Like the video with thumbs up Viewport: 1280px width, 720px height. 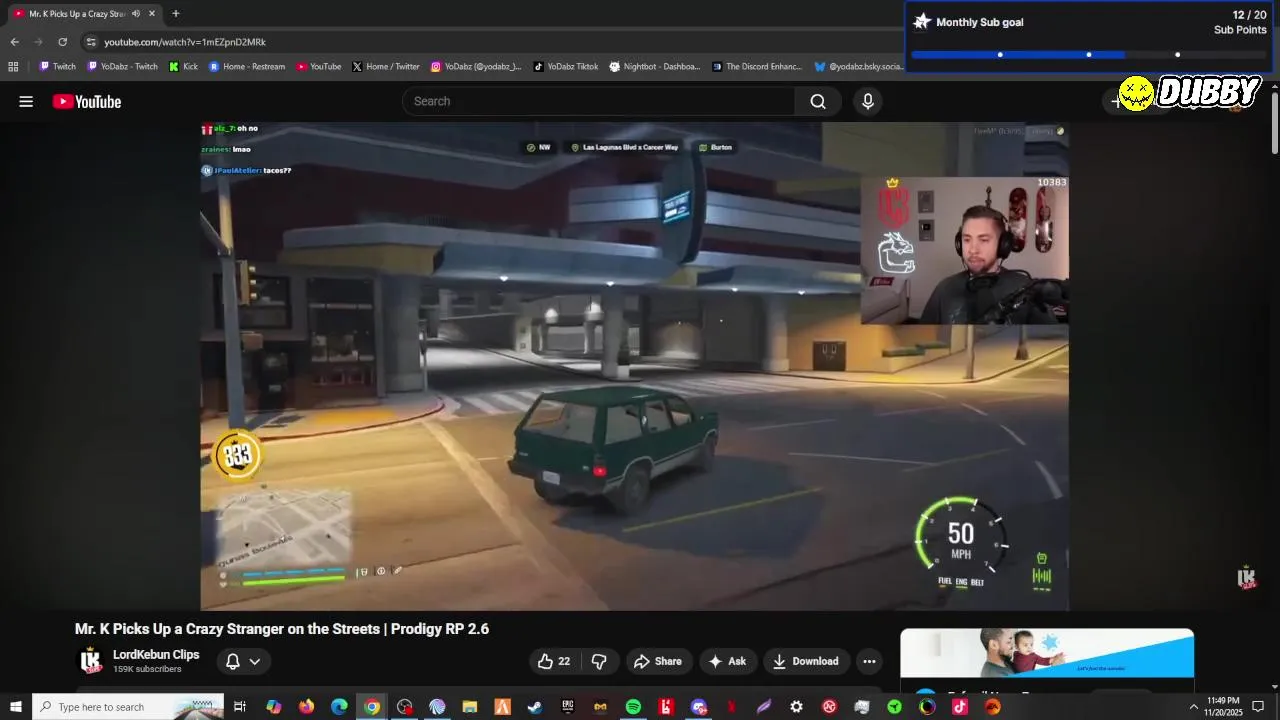(x=553, y=661)
